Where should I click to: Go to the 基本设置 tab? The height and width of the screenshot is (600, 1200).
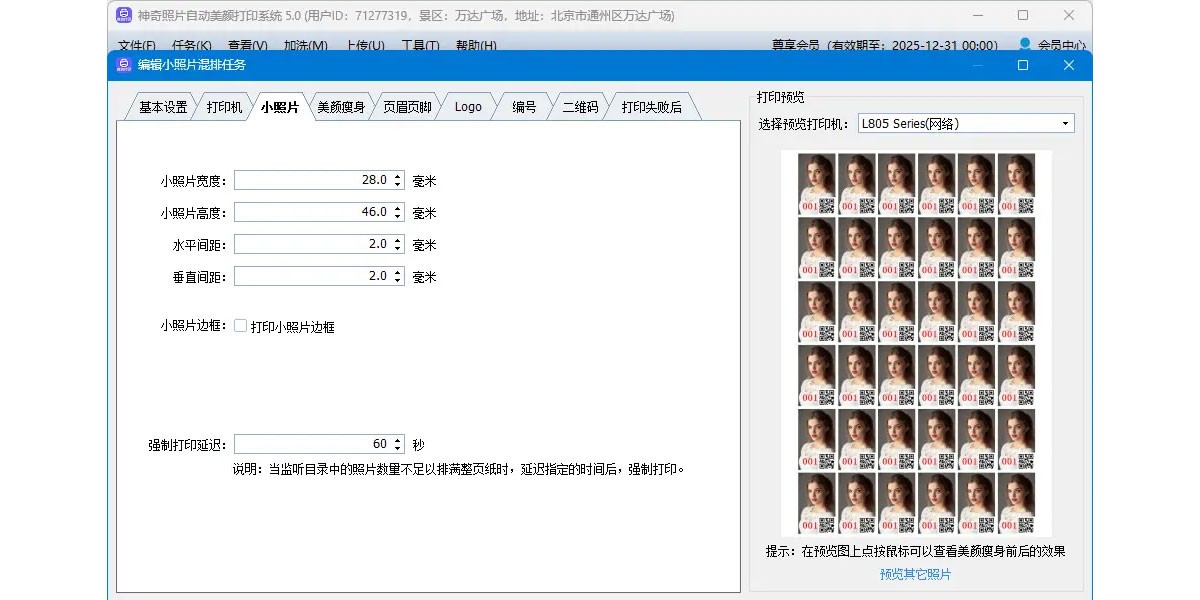pyautogui.click(x=163, y=107)
